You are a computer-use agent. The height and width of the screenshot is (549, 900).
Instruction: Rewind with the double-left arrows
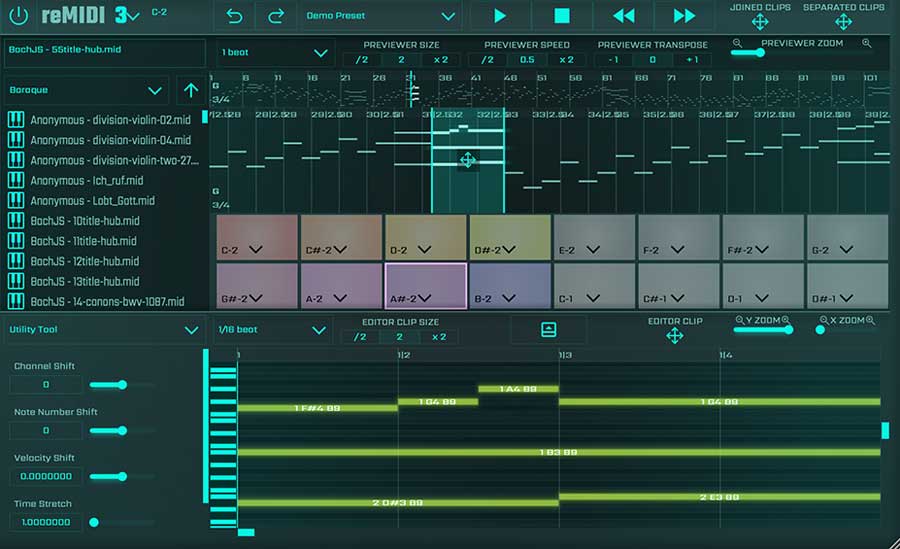pos(624,16)
